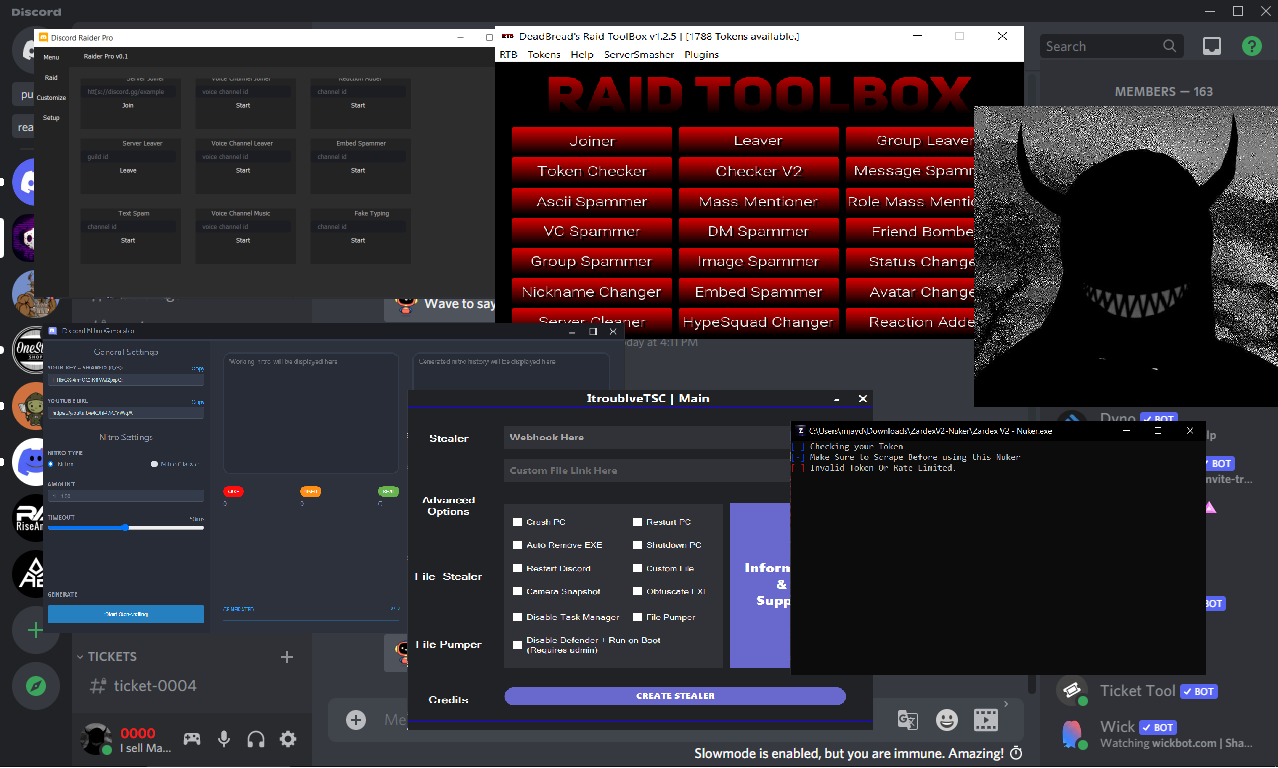Click the Ticket Tool member name

(1138, 691)
